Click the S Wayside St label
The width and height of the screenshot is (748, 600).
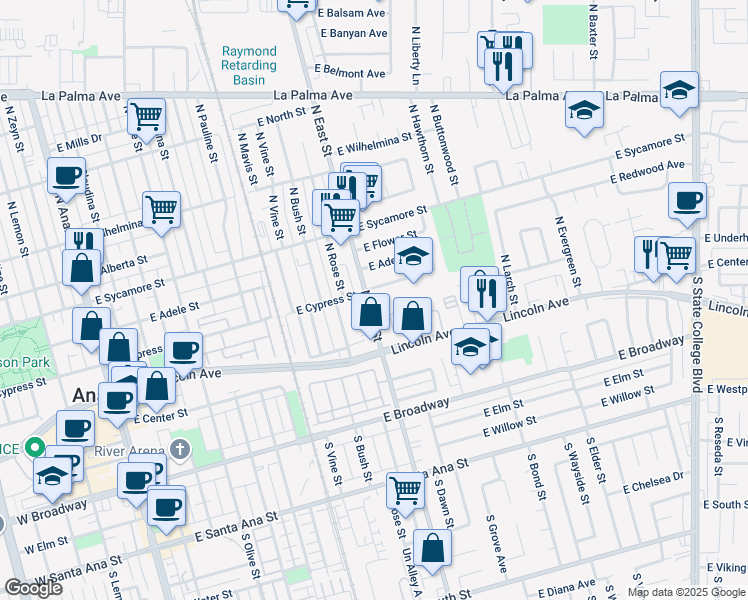pos(577,474)
